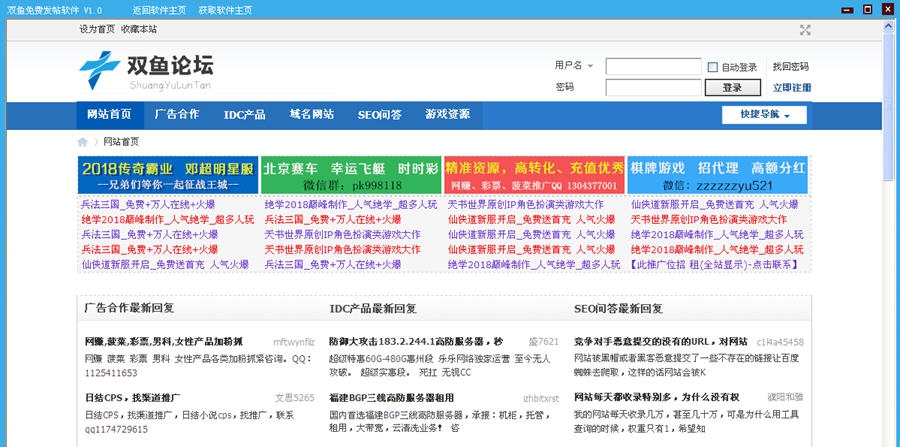
Task: Click username c1l4a45458
Action: coord(780,343)
